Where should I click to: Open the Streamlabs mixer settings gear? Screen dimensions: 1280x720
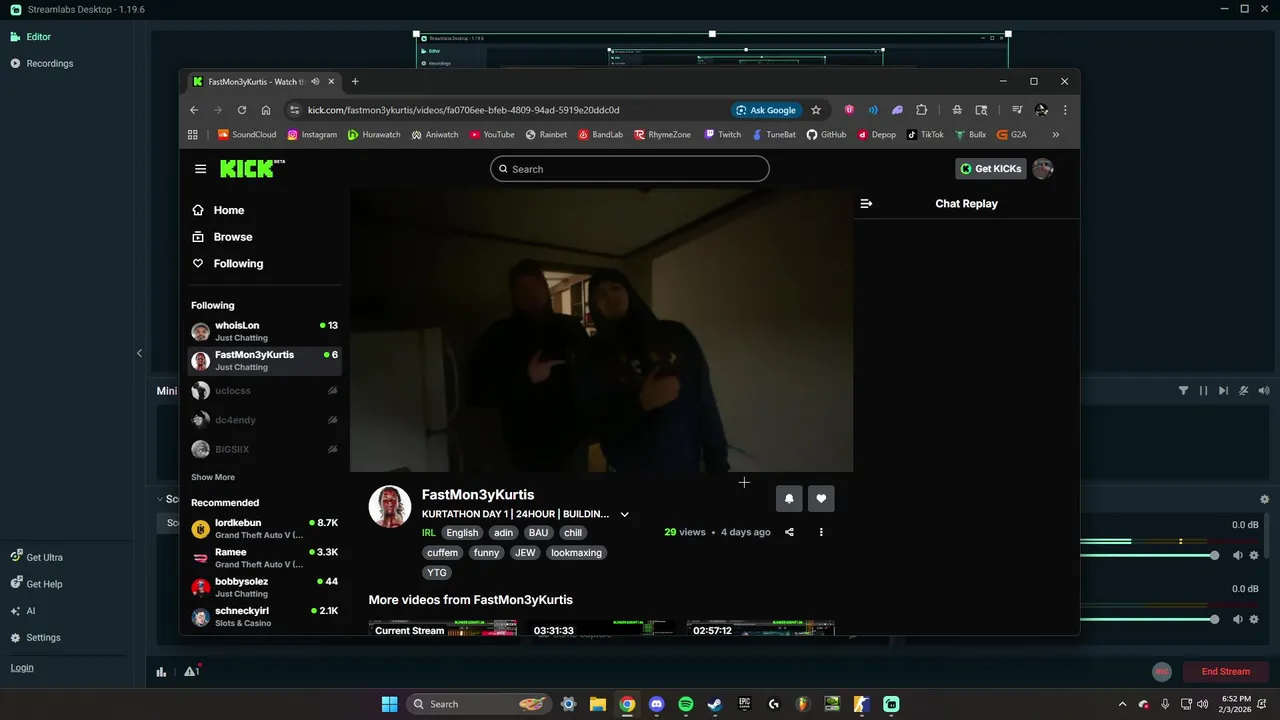coord(1264,499)
